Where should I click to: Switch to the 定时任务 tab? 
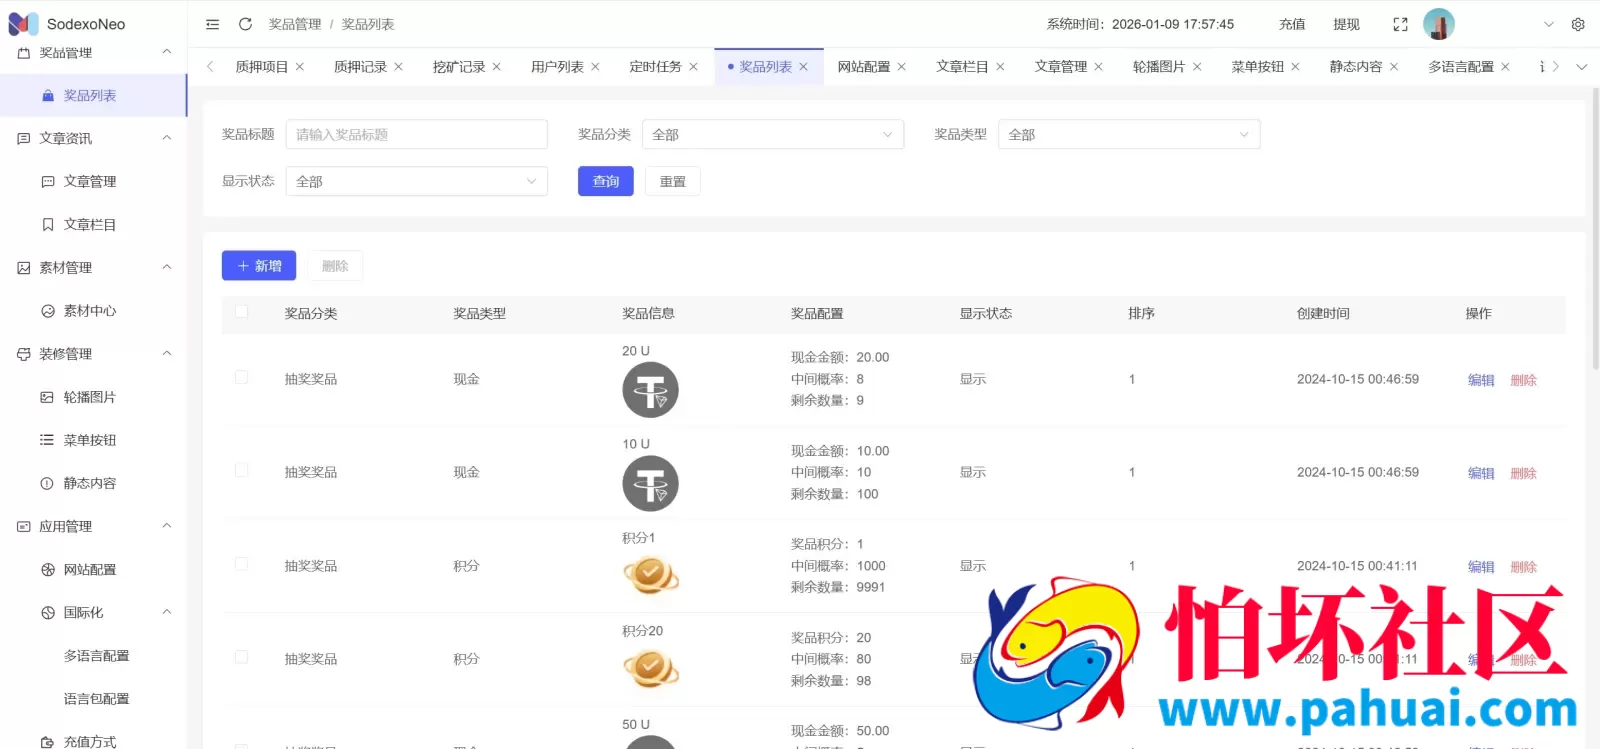pos(655,67)
